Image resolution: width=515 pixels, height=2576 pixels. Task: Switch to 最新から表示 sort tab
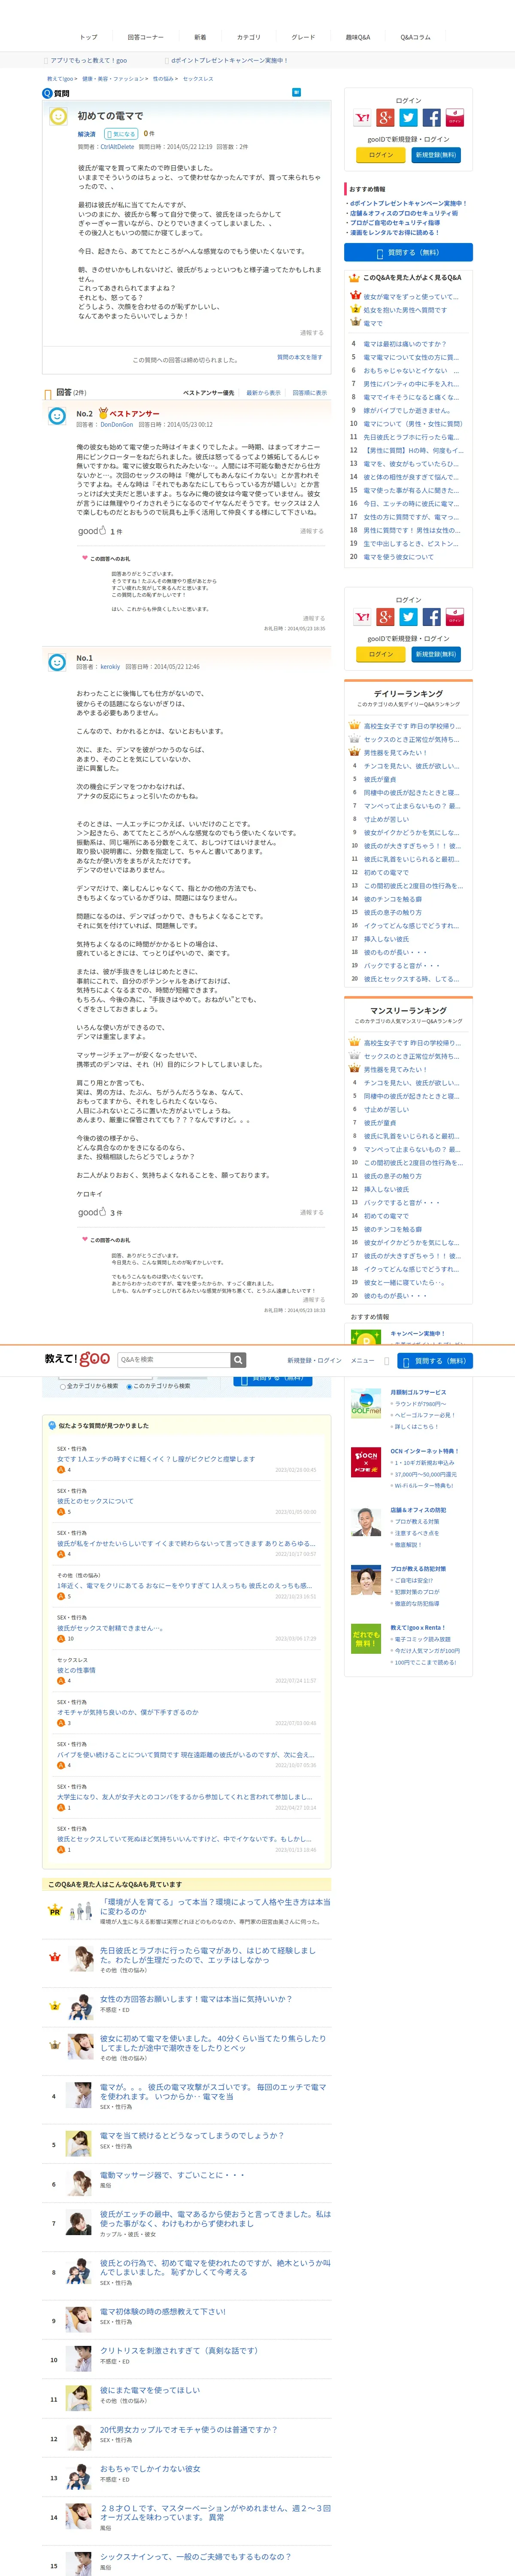click(263, 393)
